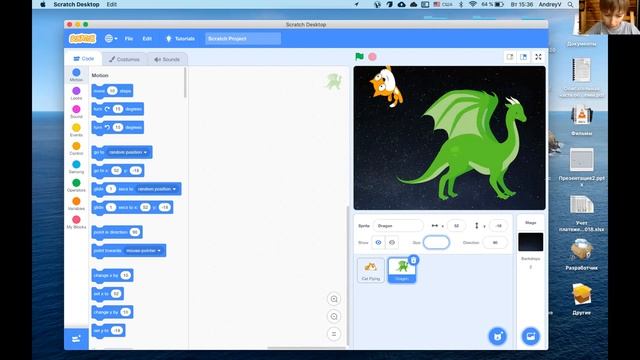This screenshot has width=640, height=360.
Task: Delete the Dragon sprite with trash icon
Action: 413,260
